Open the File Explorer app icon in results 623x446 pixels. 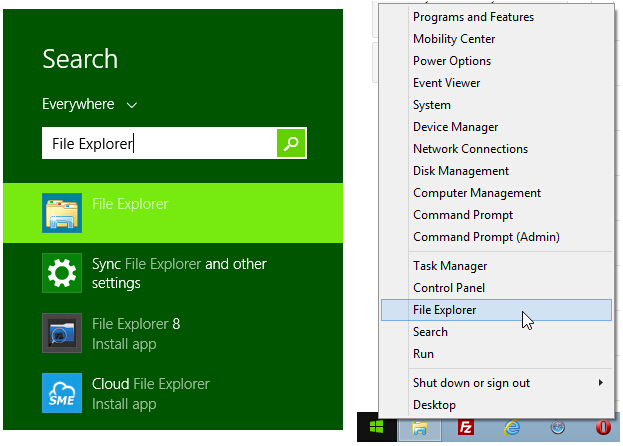pos(62,213)
